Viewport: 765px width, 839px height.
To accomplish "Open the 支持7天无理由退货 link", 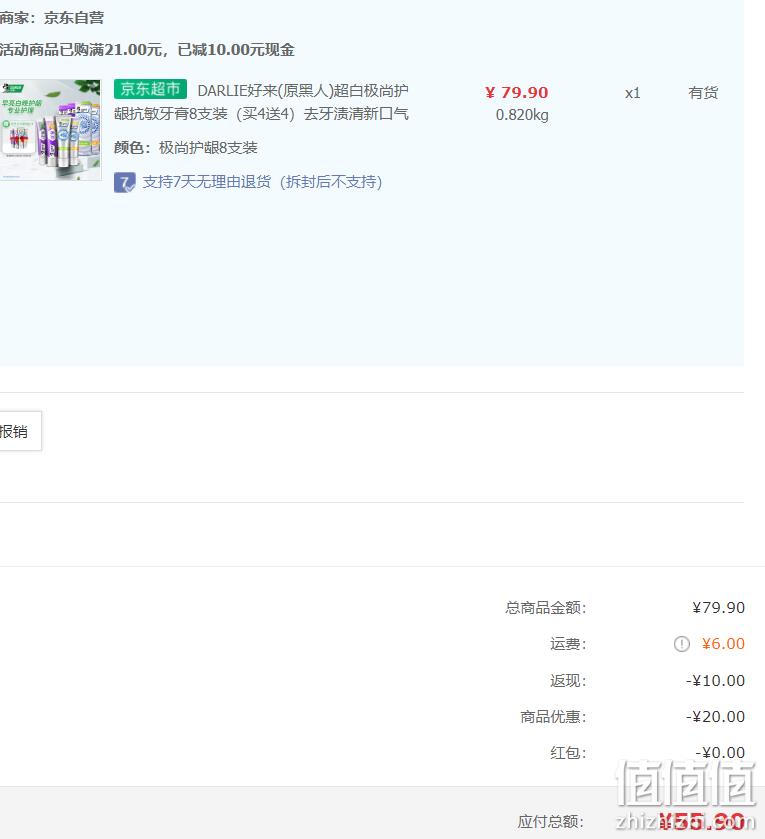I will pyautogui.click(x=262, y=182).
